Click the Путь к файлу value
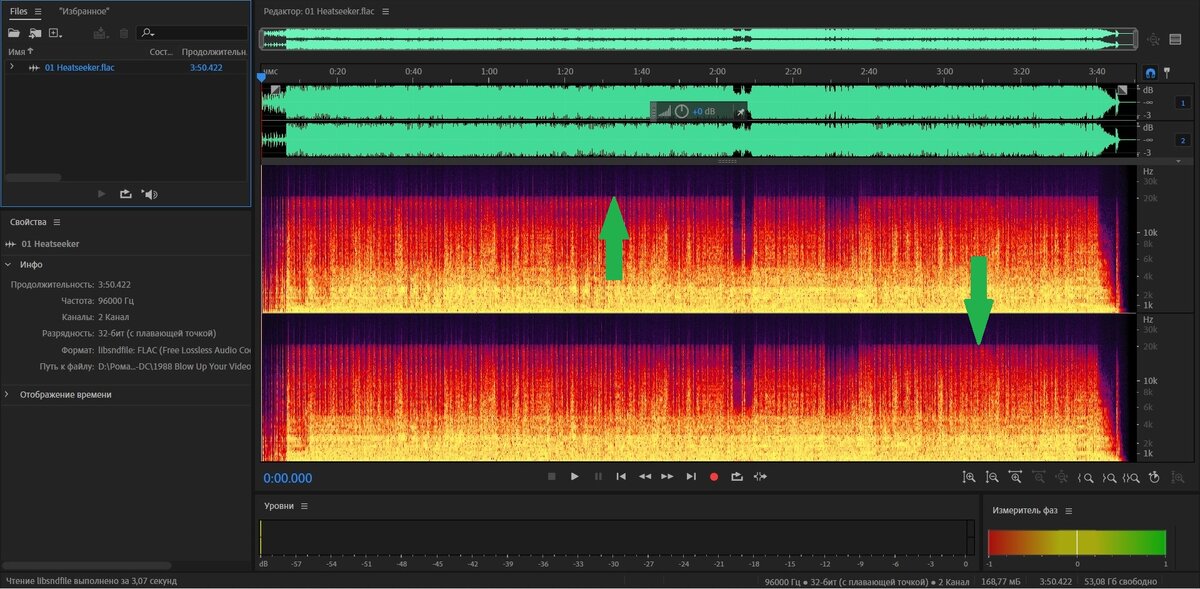This screenshot has width=1200, height=589. pyautogui.click(x=174, y=366)
